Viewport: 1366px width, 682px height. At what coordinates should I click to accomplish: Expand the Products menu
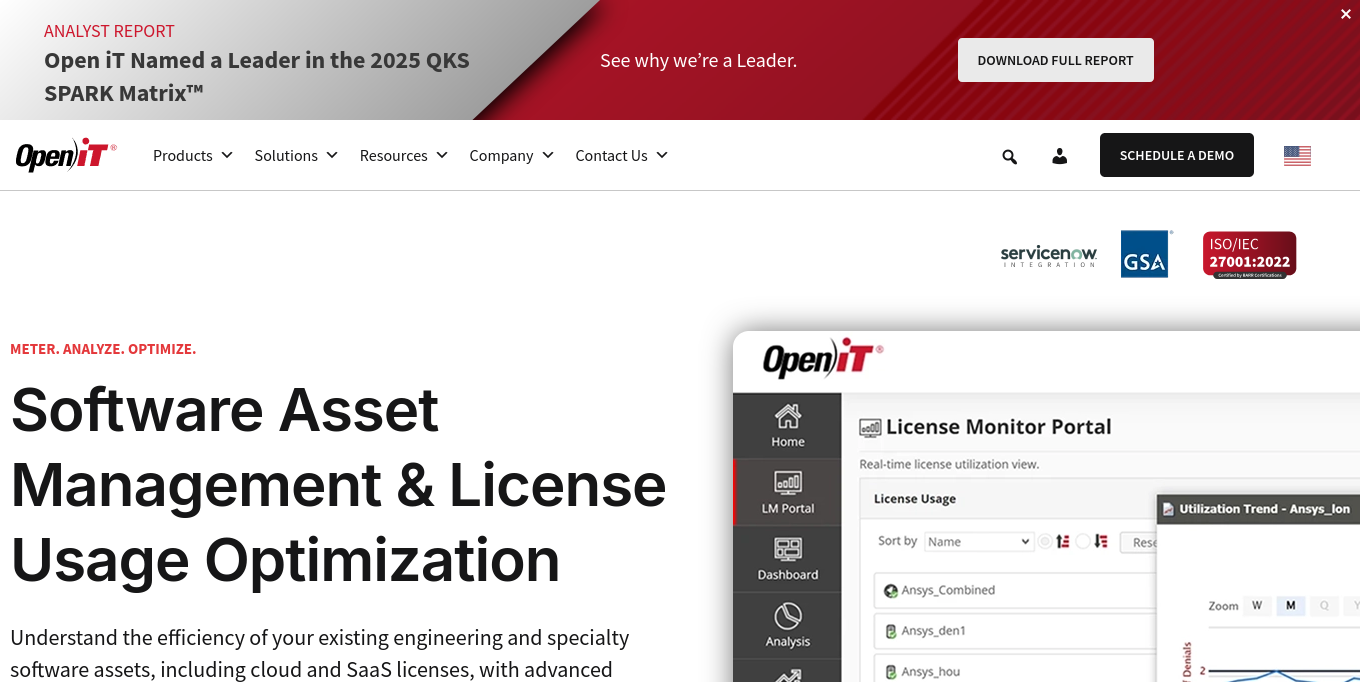(192, 155)
